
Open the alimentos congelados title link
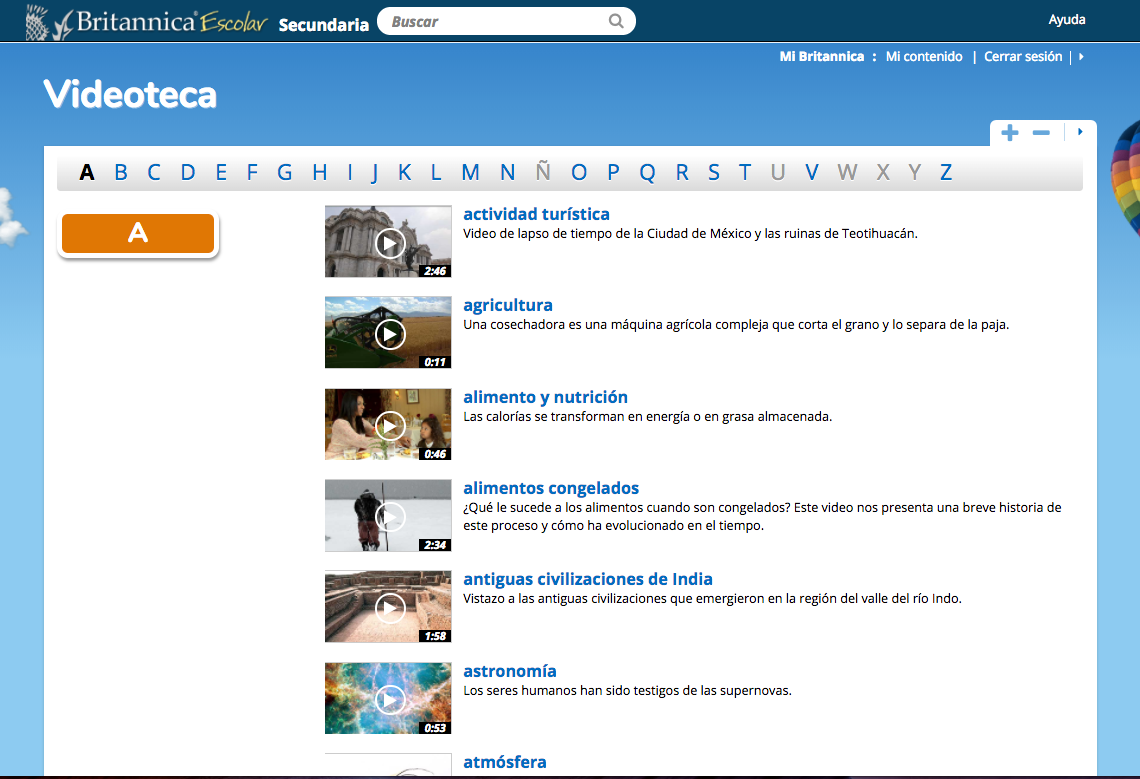(x=551, y=488)
